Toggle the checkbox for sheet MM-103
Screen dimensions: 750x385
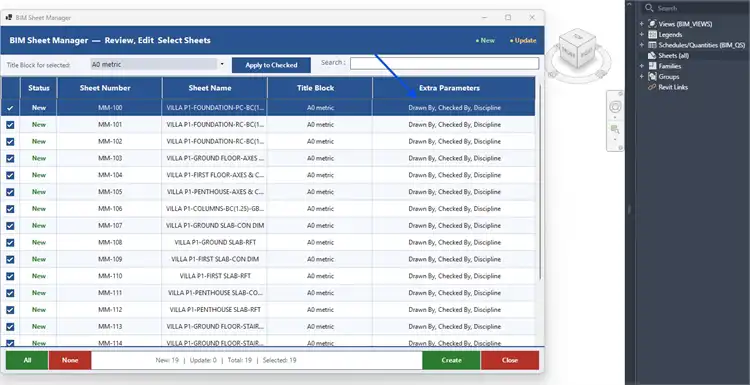(10, 158)
